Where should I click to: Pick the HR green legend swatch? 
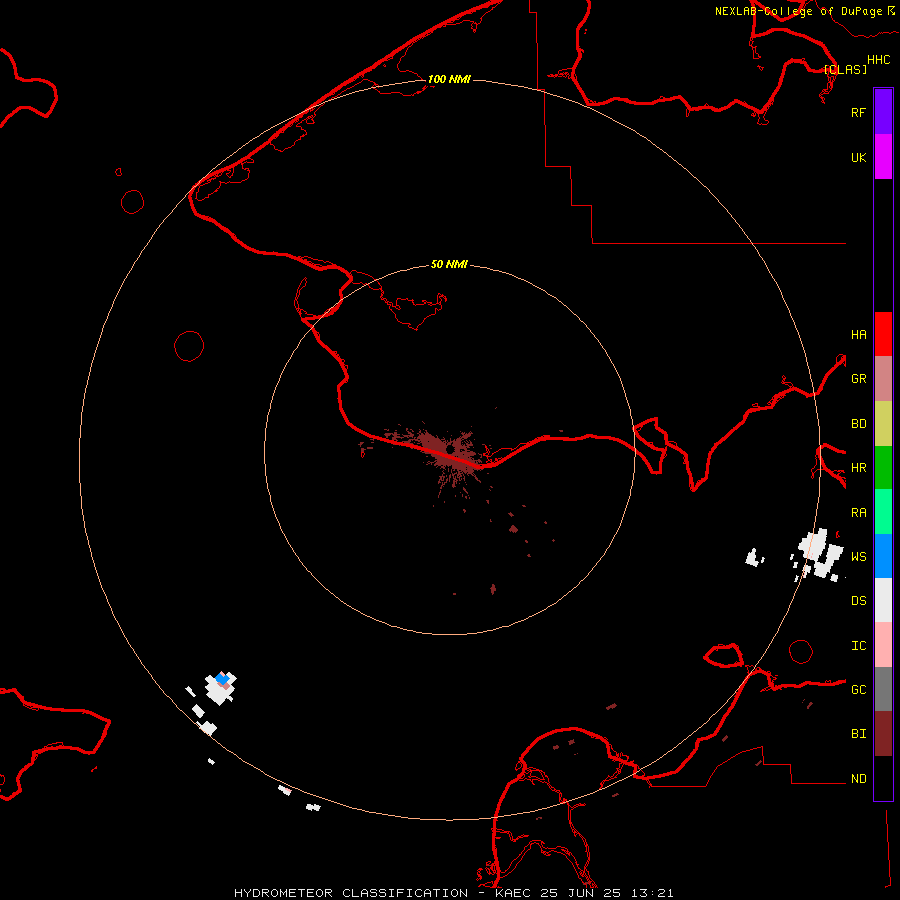pyautogui.click(x=883, y=468)
